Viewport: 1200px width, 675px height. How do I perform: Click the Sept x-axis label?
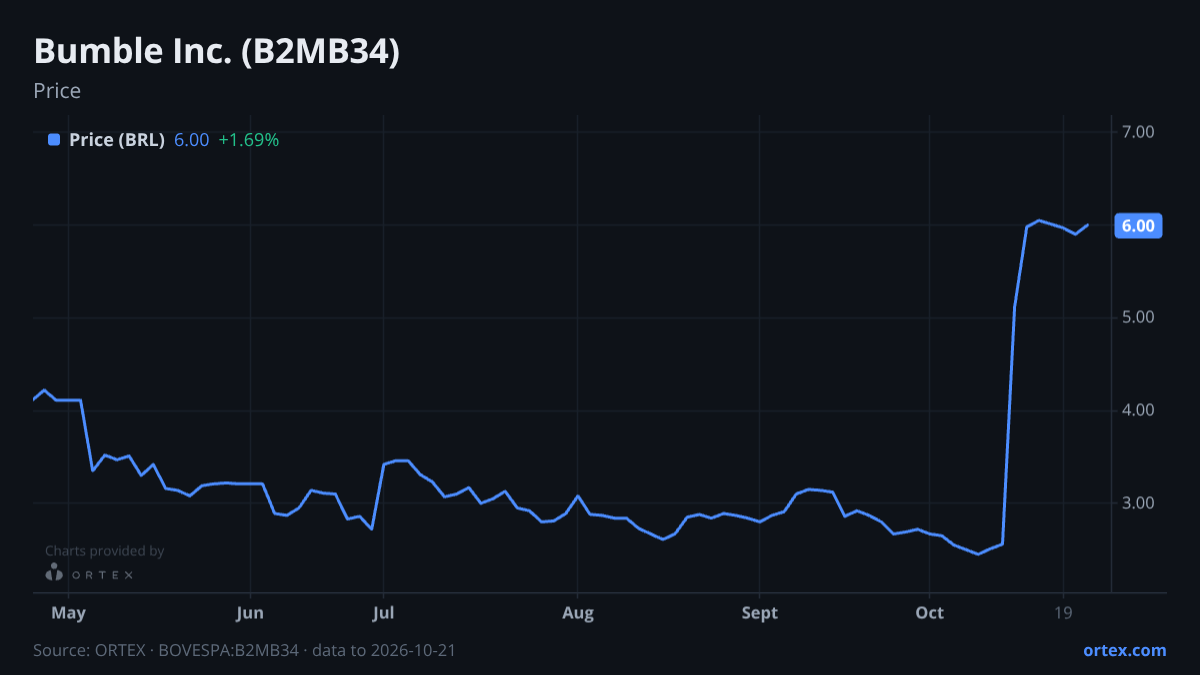760,613
